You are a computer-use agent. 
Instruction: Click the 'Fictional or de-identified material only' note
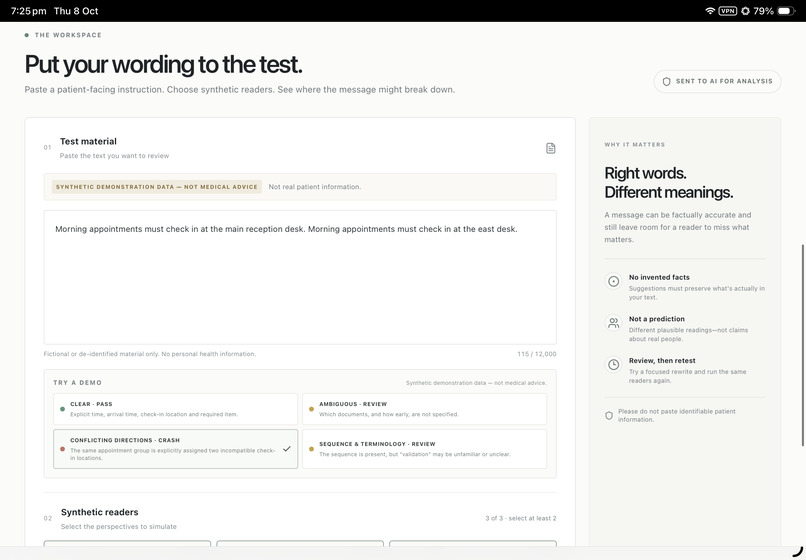pyautogui.click(x=150, y=354)
